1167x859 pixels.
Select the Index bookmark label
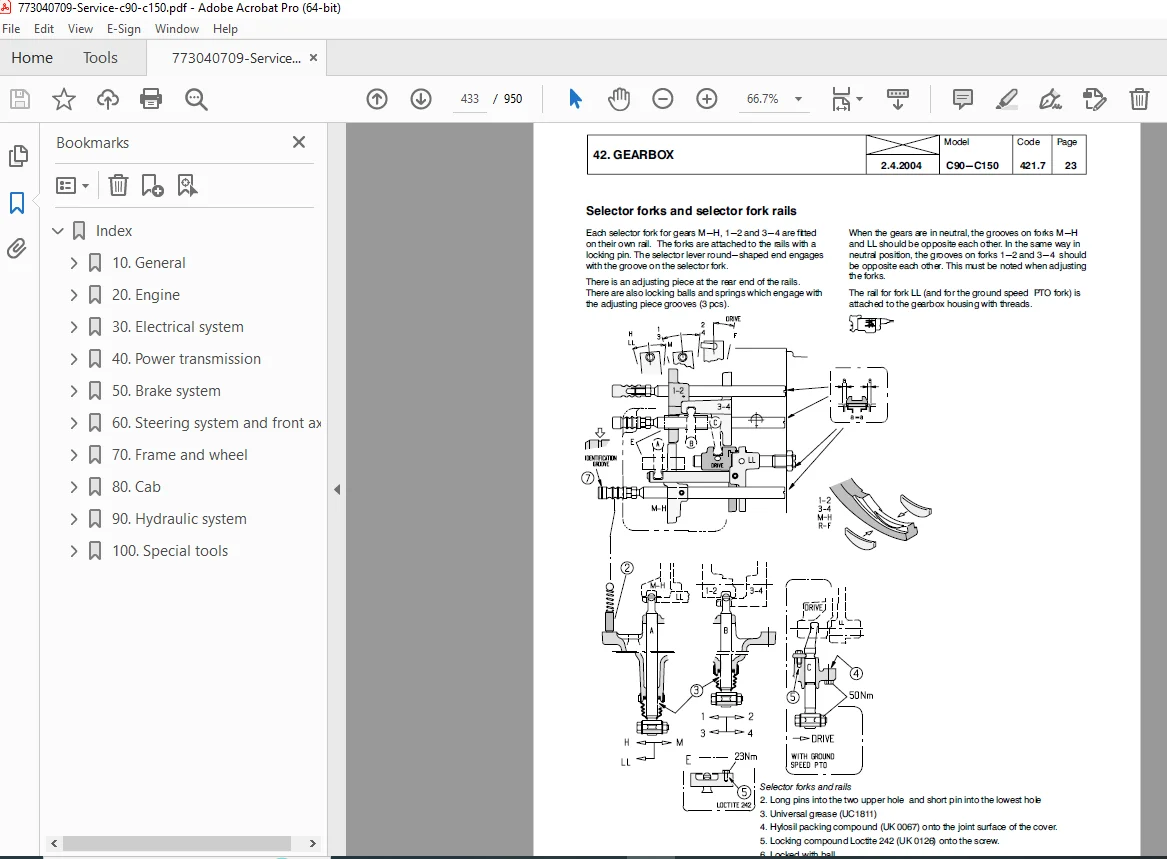tap(114, 231)
